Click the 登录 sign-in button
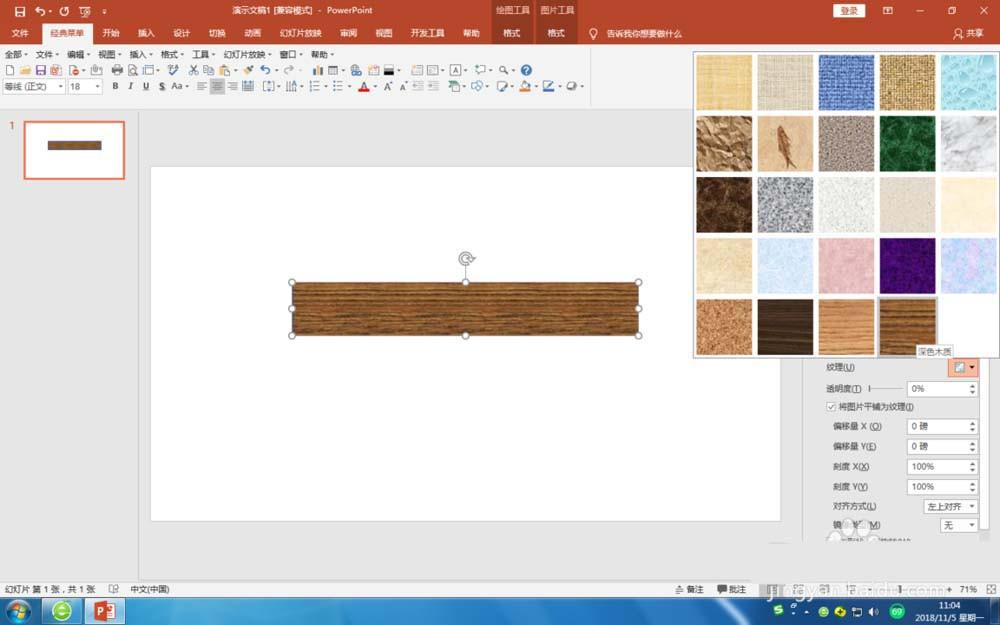The image size is (1000, 625). 849,11
